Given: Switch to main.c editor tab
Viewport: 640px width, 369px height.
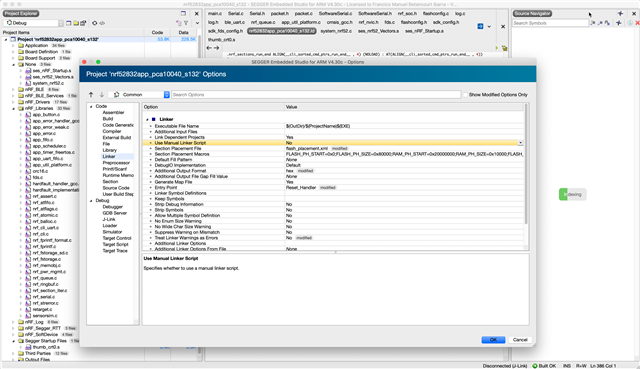Looking at the screenshot, I should click(215, 13).
